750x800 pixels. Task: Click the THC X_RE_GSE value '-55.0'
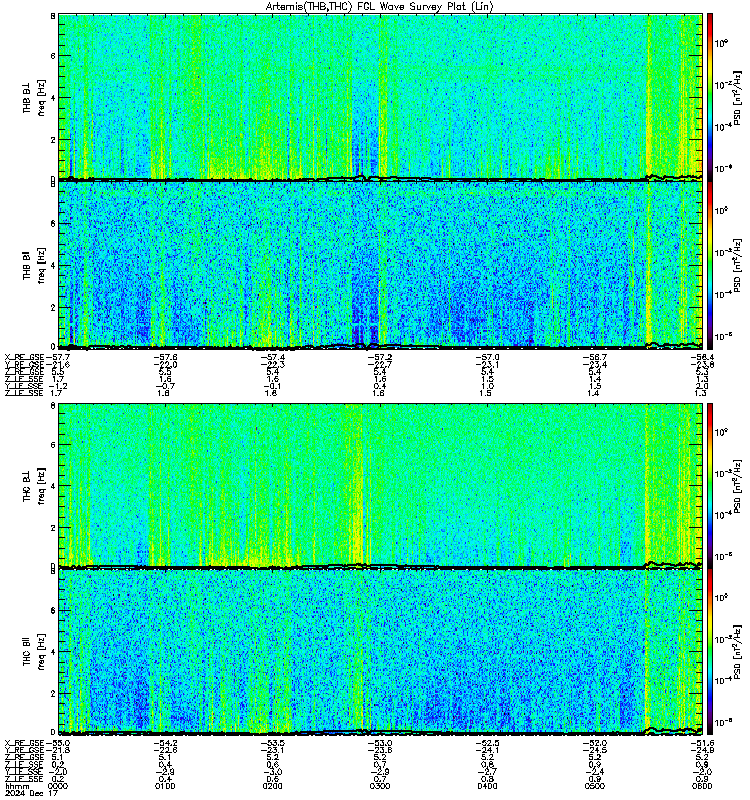point(58,743)
